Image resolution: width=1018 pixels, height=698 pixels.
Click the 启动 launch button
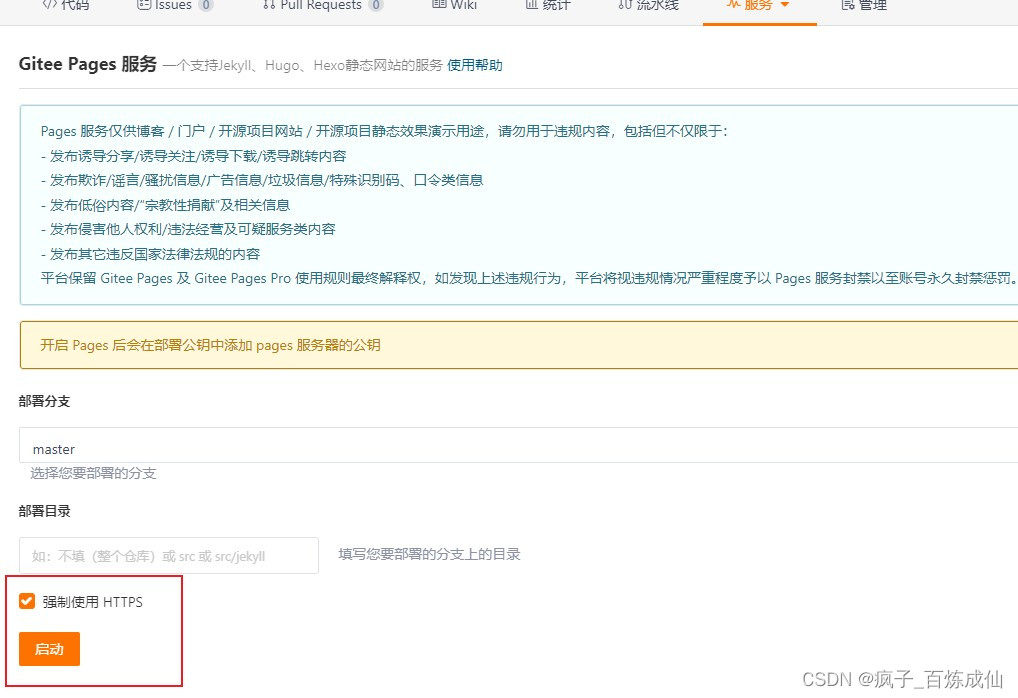click(48, 649)
